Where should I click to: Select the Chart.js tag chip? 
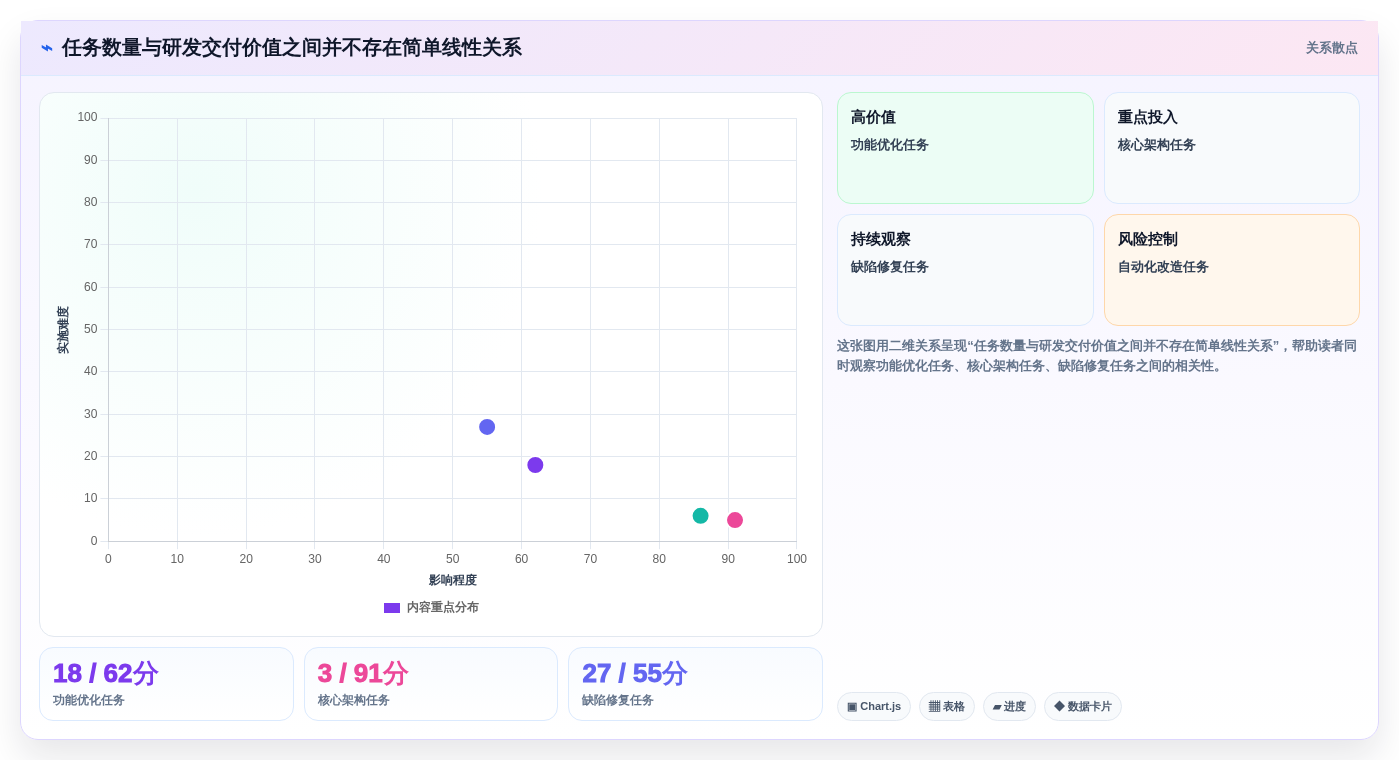[874, 707]
